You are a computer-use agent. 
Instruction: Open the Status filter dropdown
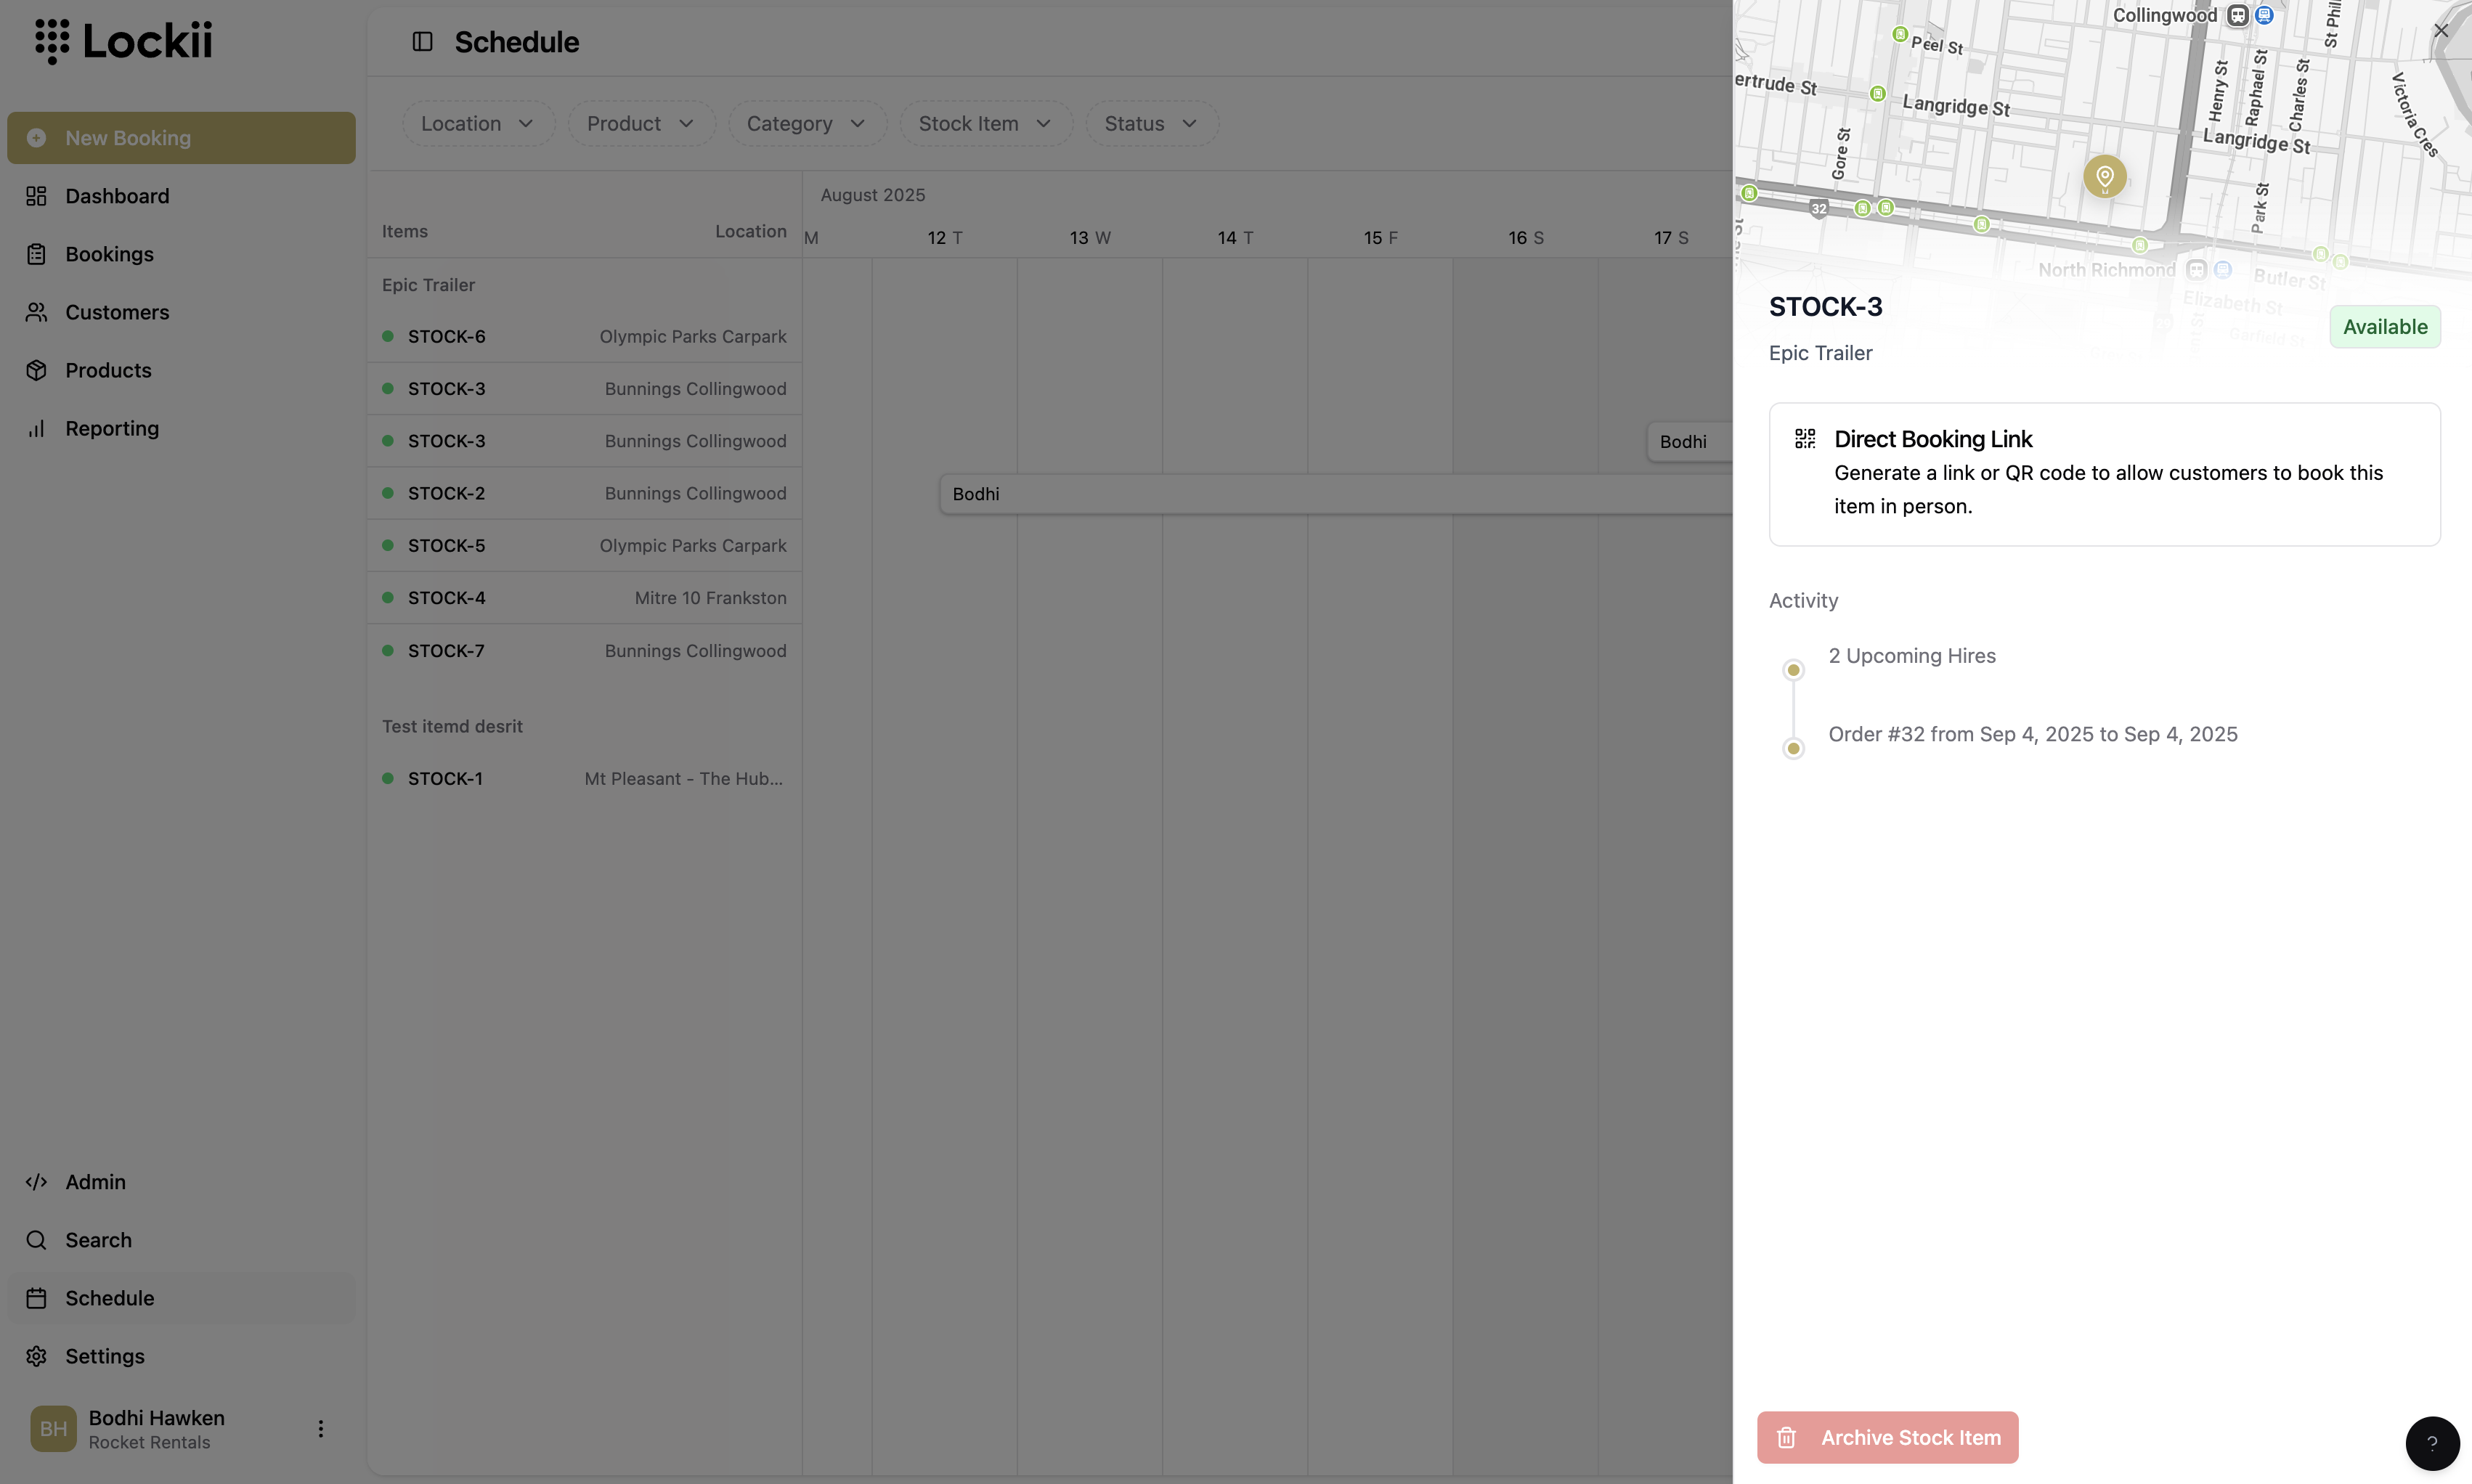coord(1151,124)
